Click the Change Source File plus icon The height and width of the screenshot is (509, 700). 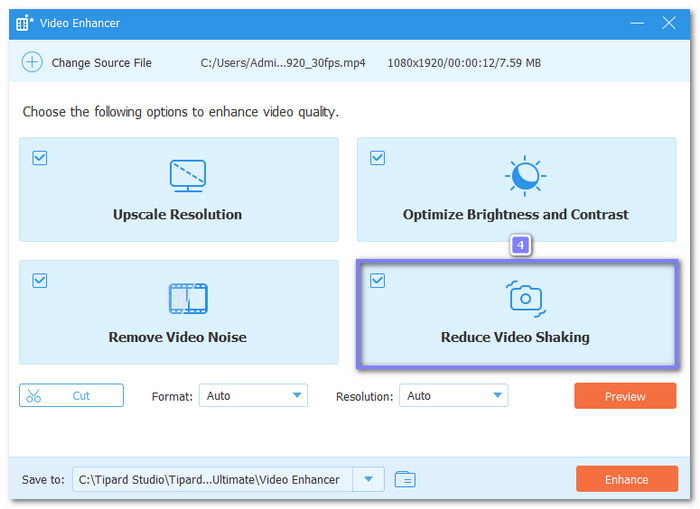click(32, 62)
